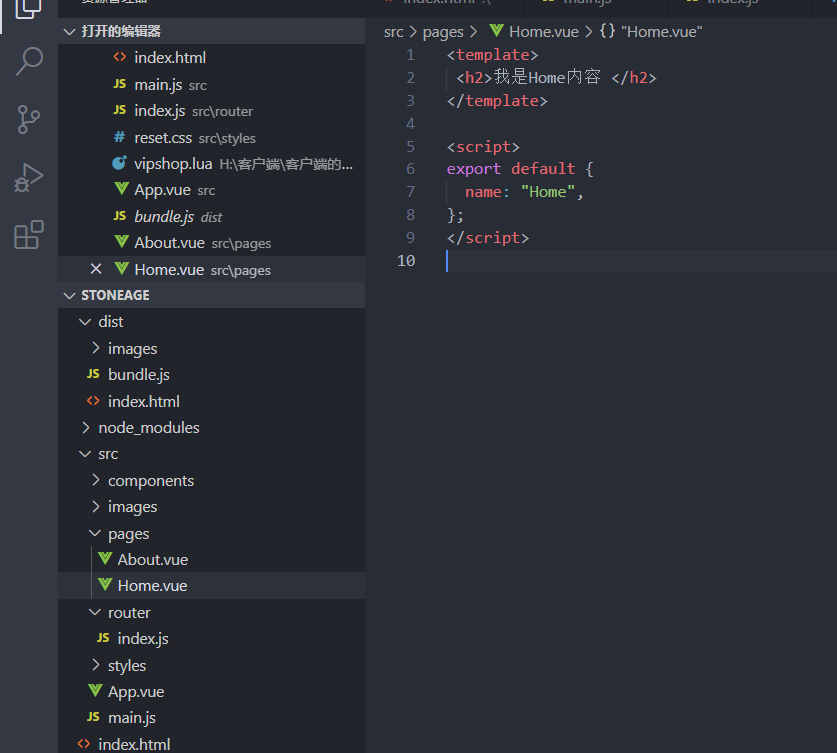The height and width of the screenshot is (753, 837).
Task: Click the h2 text 我是Home内容
Action: (547, 77)
